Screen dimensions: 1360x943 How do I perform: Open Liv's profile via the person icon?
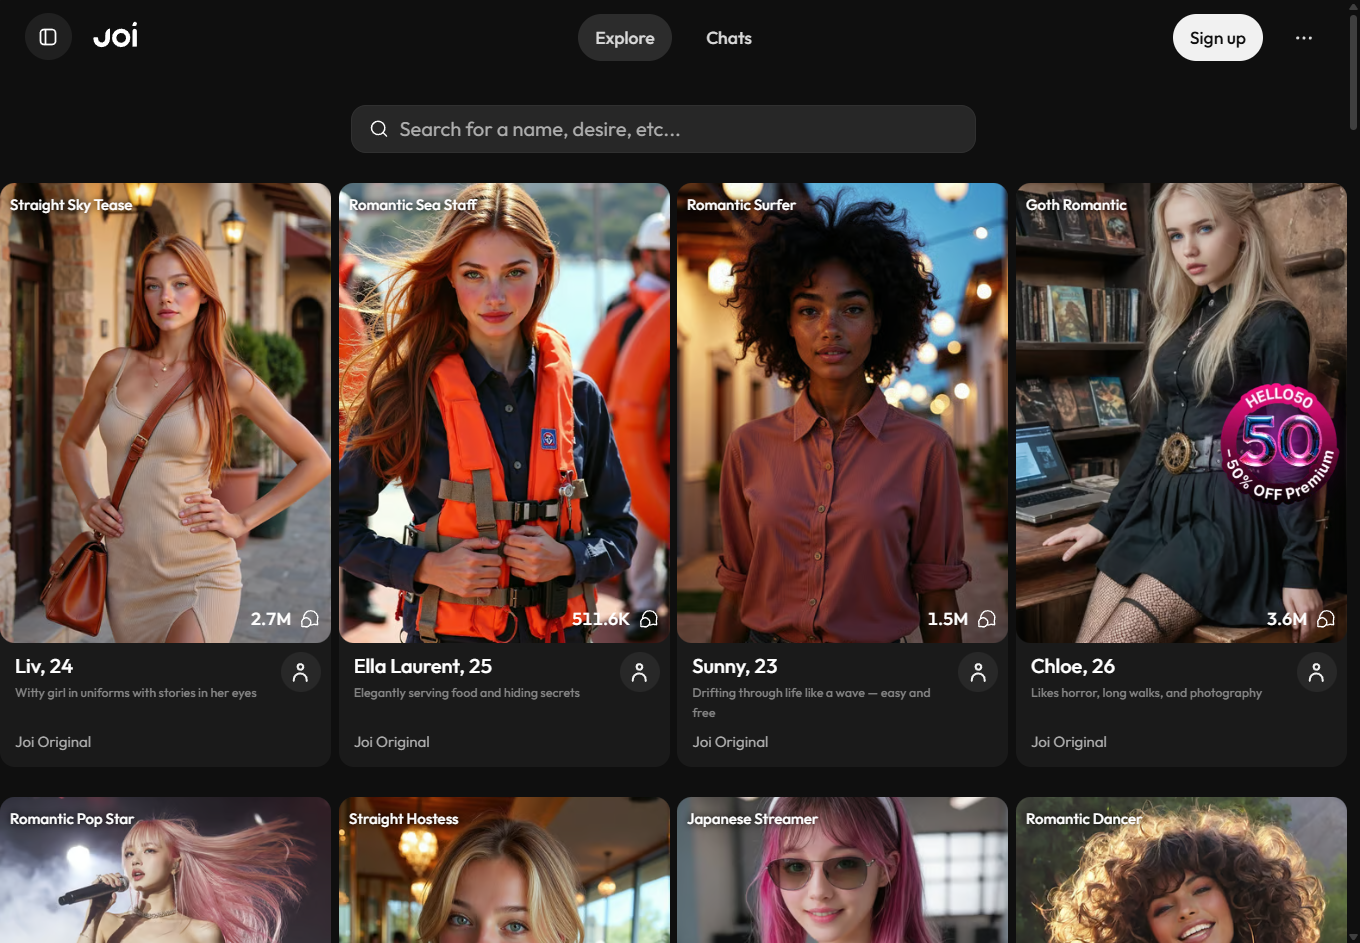click(301, 672)
